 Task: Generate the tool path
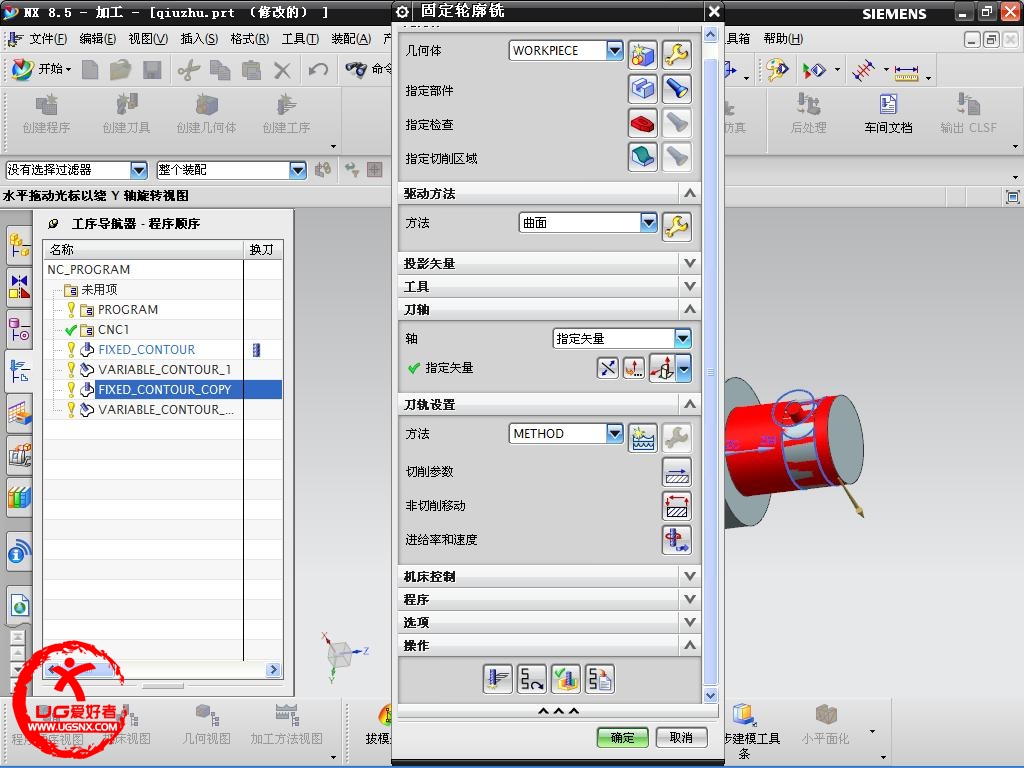pyautogui.click(x=498, y=679)
